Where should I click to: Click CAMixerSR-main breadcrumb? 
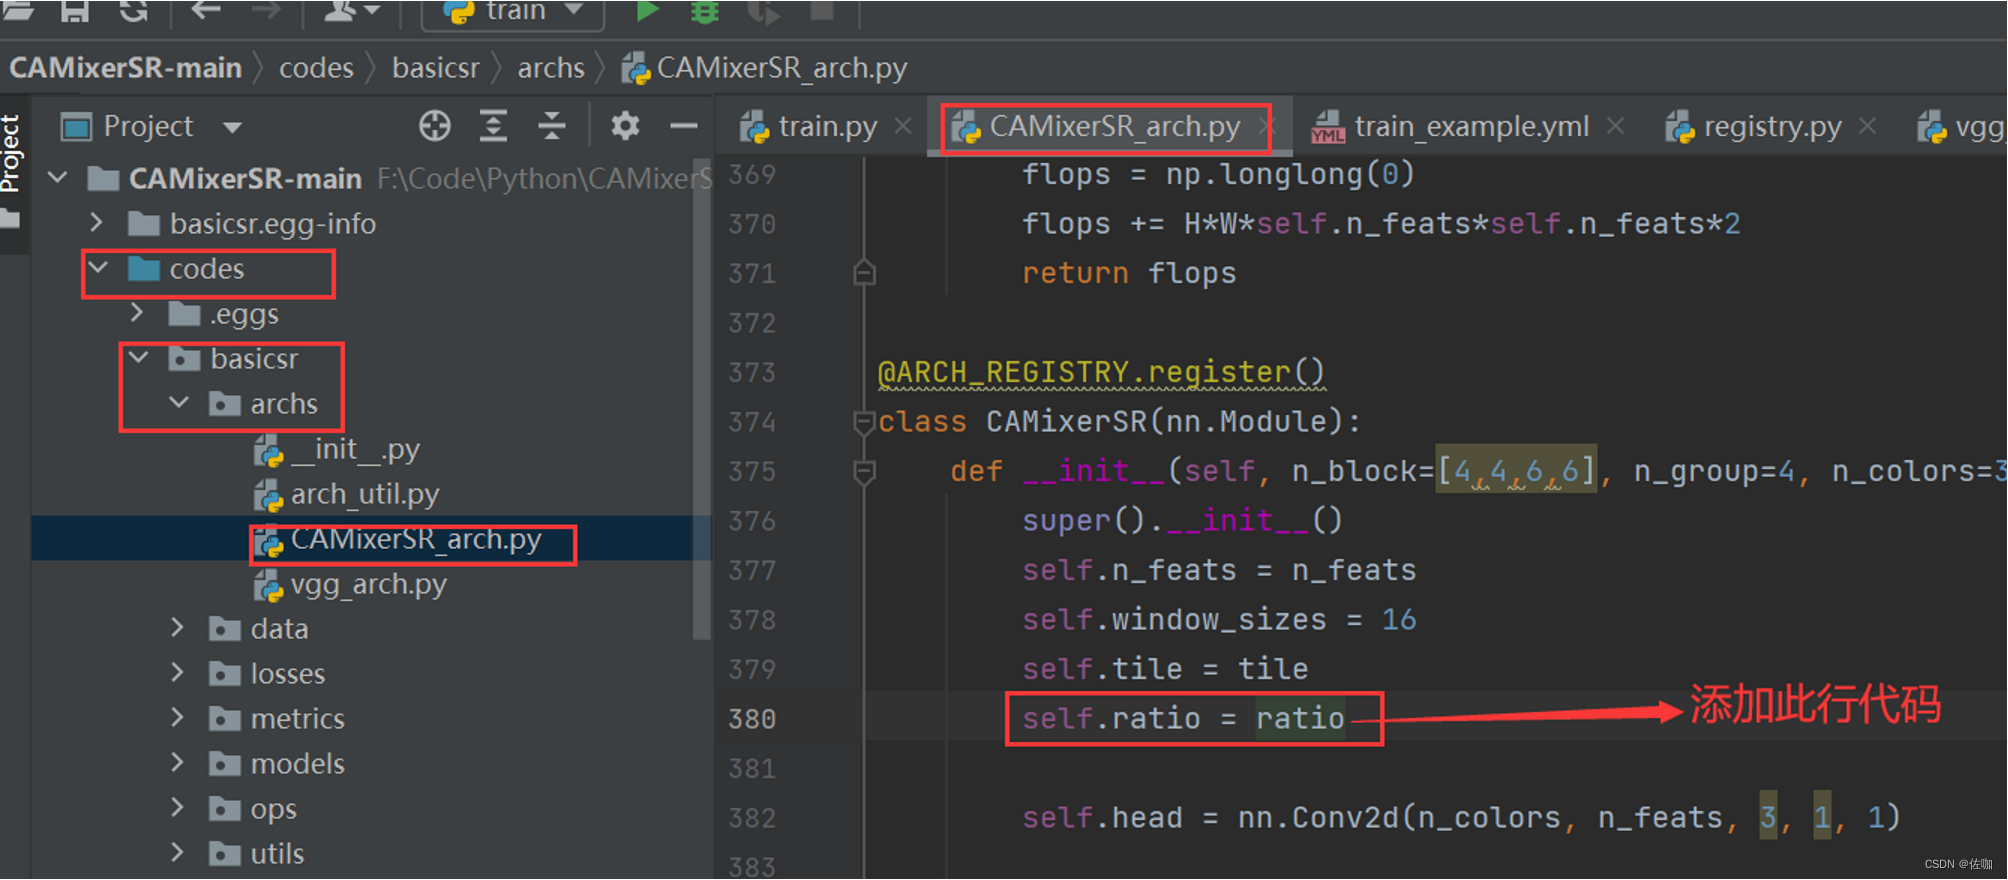tap(126, 68)
